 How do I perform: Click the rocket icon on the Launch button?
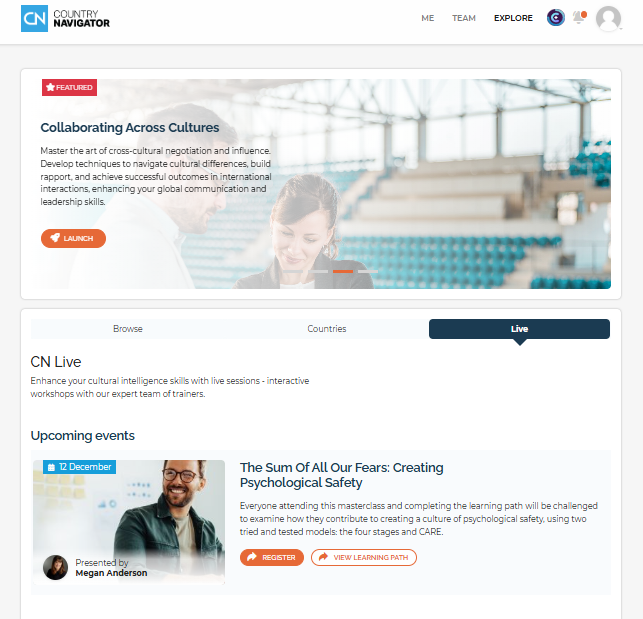click(55, 238)
